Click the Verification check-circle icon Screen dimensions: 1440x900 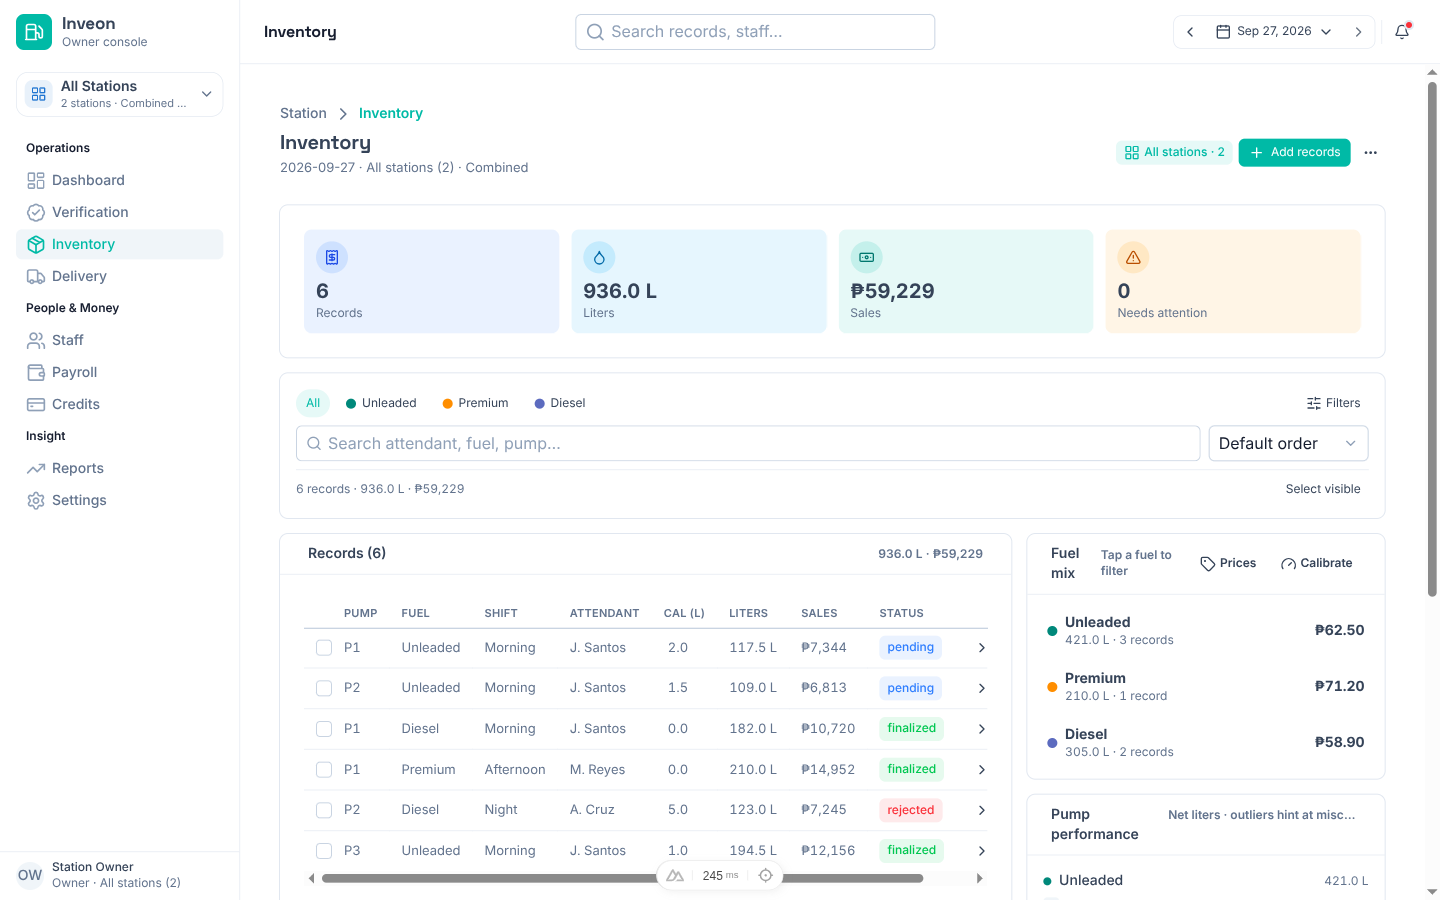click(36, 212)
